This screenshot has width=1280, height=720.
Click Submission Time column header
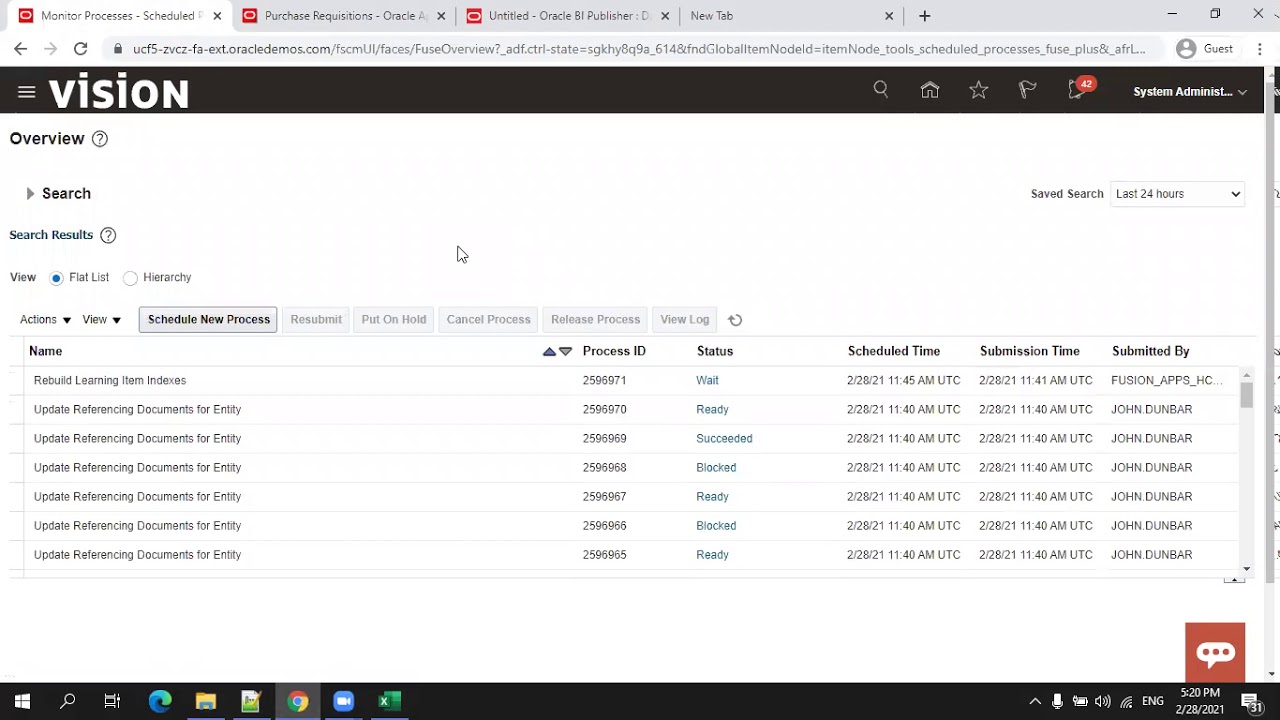pos(1030,351)
